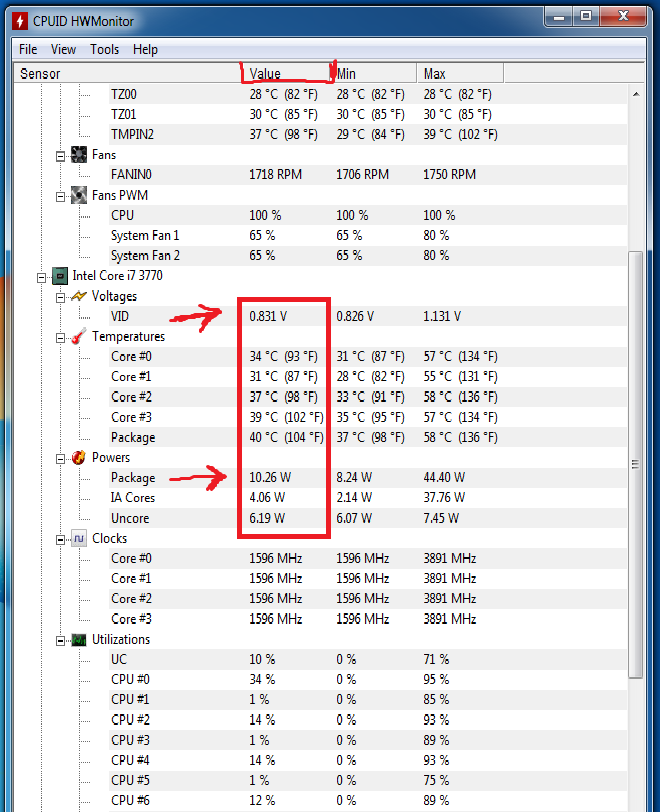
Task: Open the View menu
Action: pyautogui.click(x=63, y=49)
